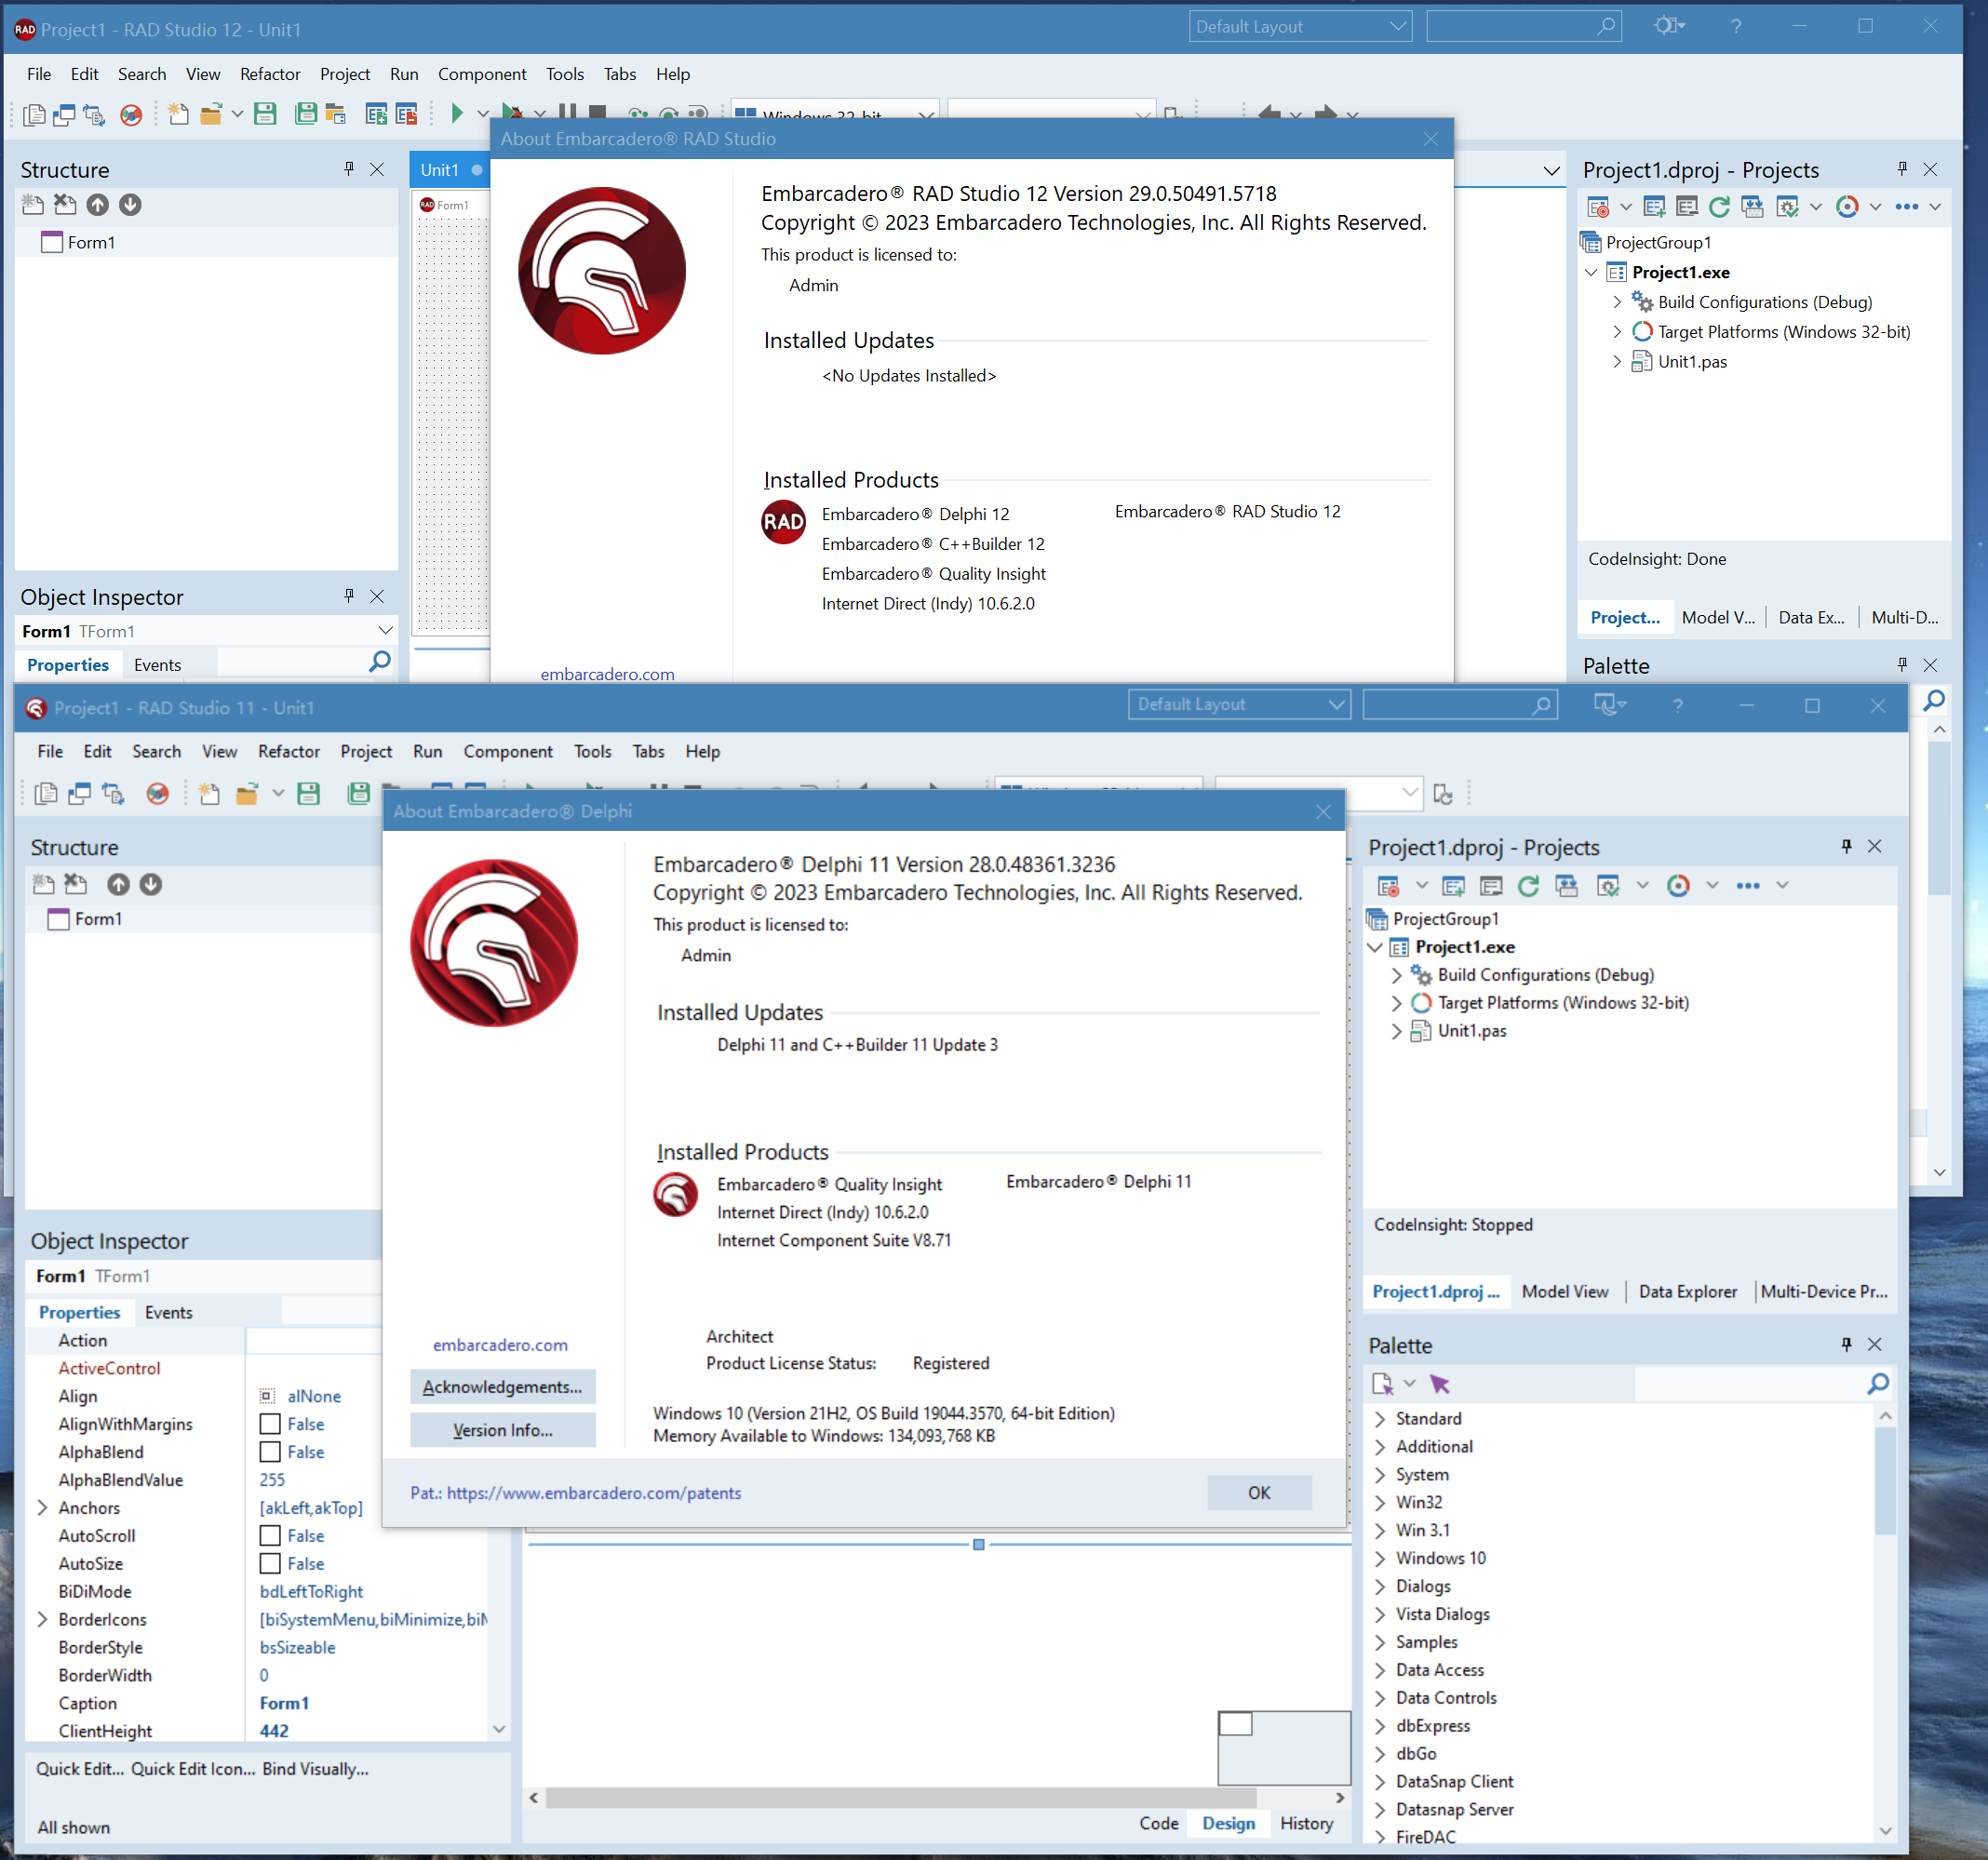This screenshot has width=1988, height=1860.
Task: Click Move Up arrow in RAD Studio 11 Structure panel
Action: pos(118,884)
